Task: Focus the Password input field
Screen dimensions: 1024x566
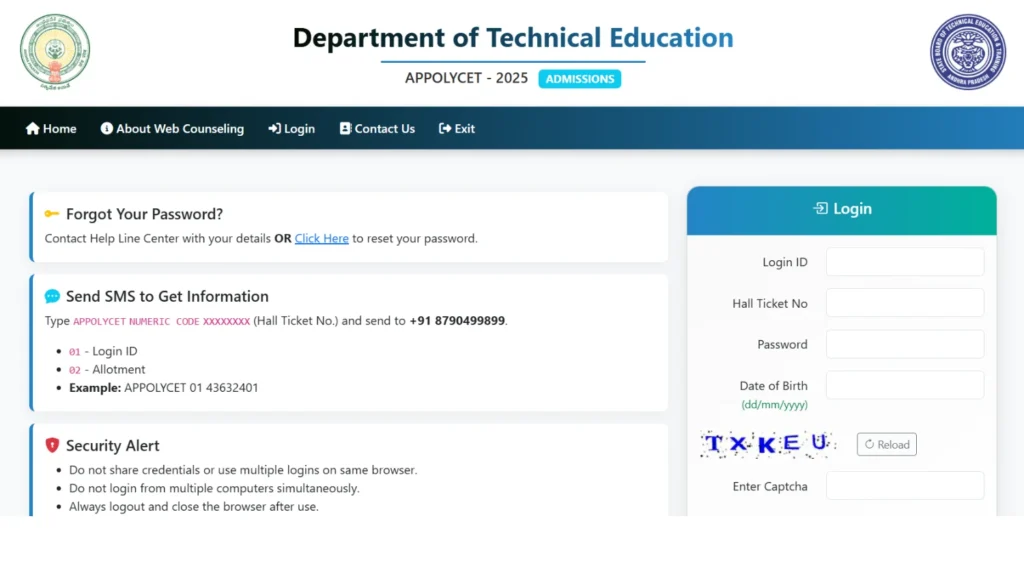Action: (905, 344)
